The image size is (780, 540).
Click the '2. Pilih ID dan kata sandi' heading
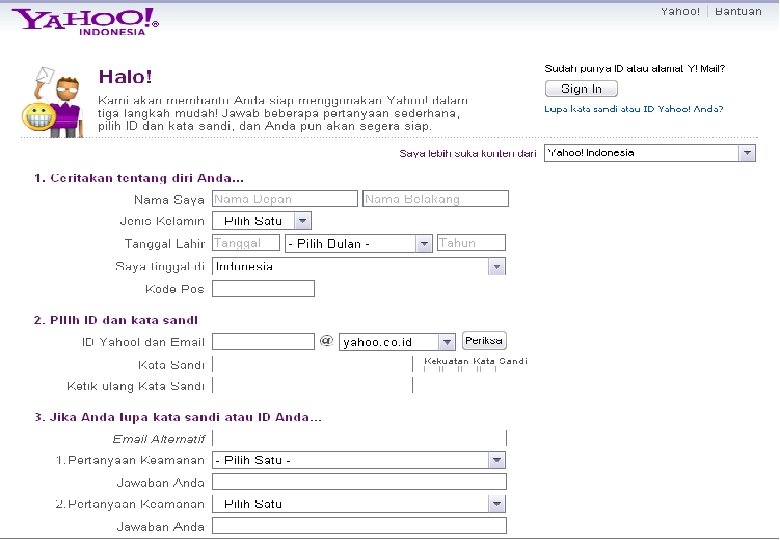[x=116, y=320]
